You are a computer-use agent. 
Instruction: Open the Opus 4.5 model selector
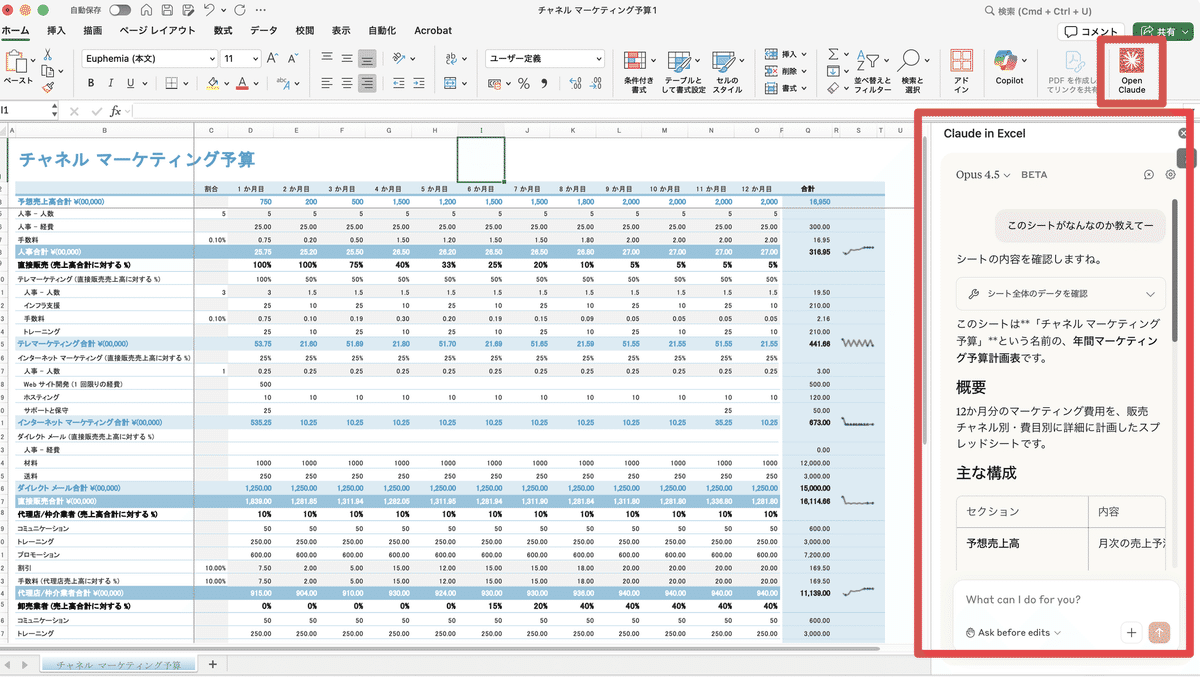click(x=983, y=175)
